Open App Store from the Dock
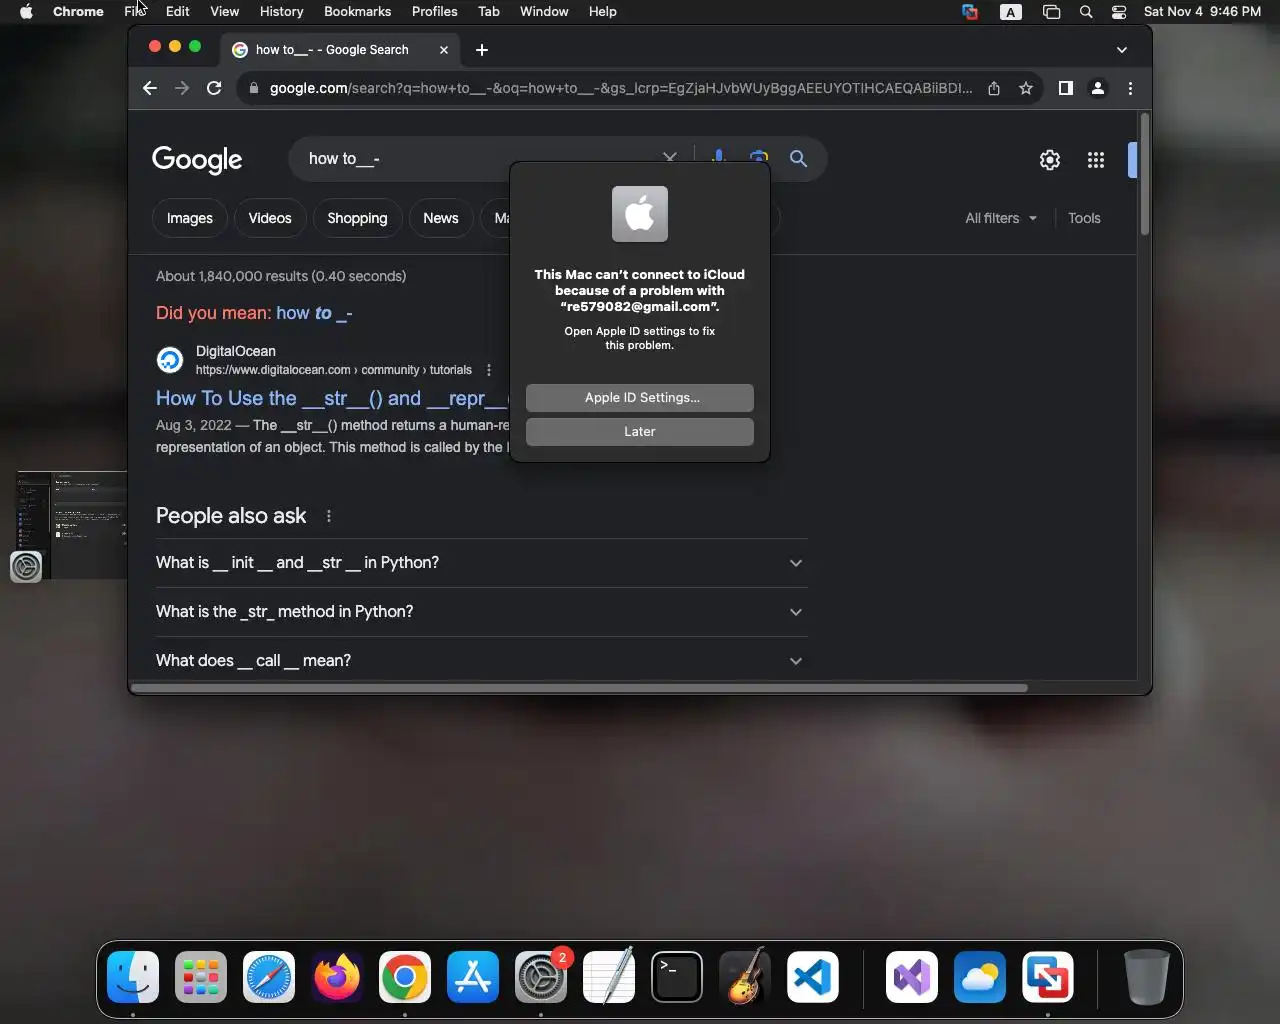This screenshot has width=1280, height=1024. tap(473, 977)
